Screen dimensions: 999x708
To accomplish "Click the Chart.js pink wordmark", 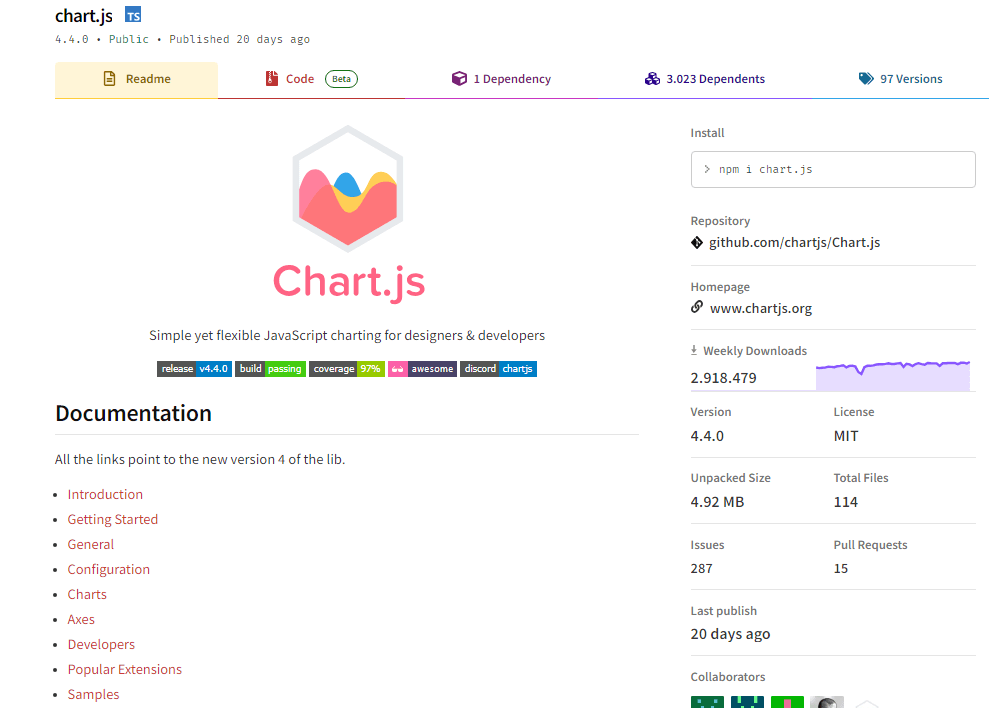I will [x=349, y=282].
